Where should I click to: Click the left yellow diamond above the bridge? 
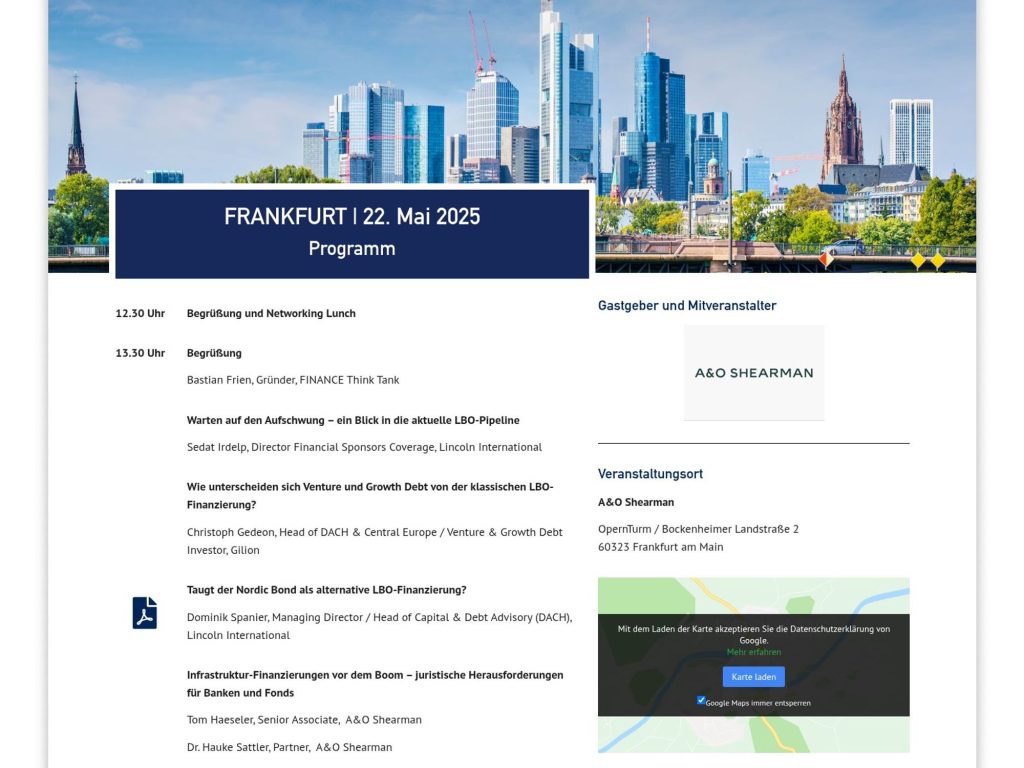click(x=916, y=259)
